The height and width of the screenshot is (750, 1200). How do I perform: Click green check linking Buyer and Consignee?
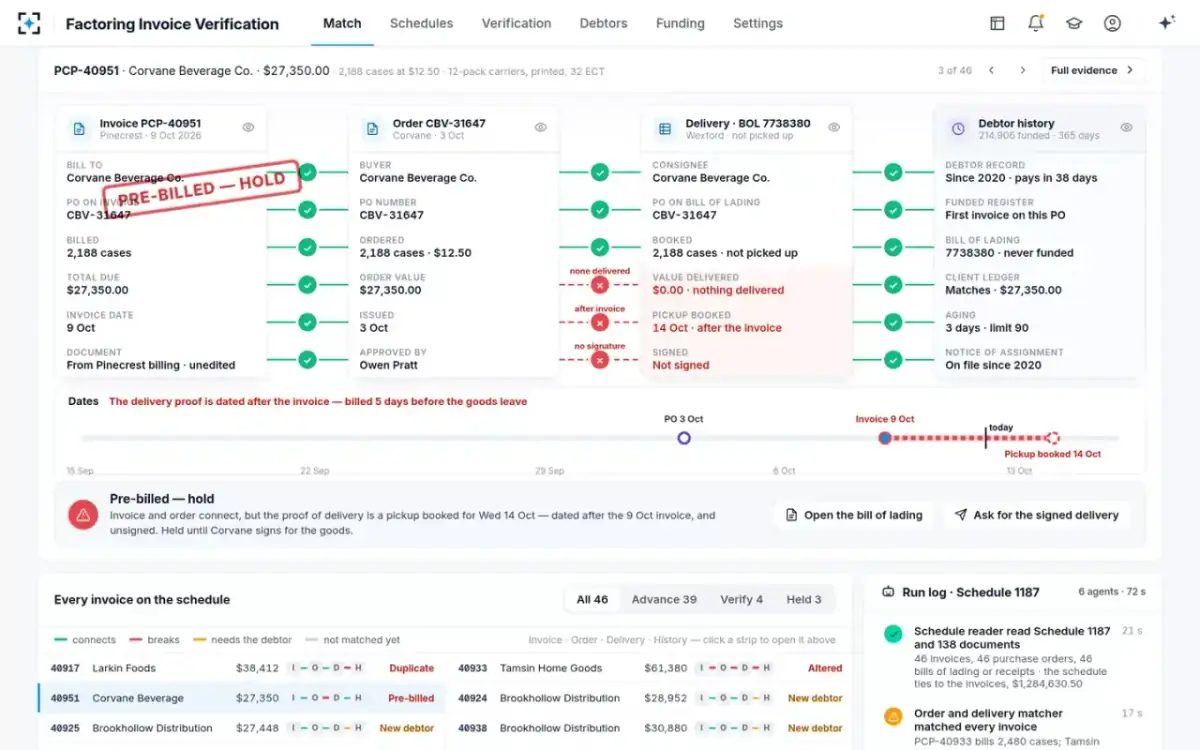(600, 173)
